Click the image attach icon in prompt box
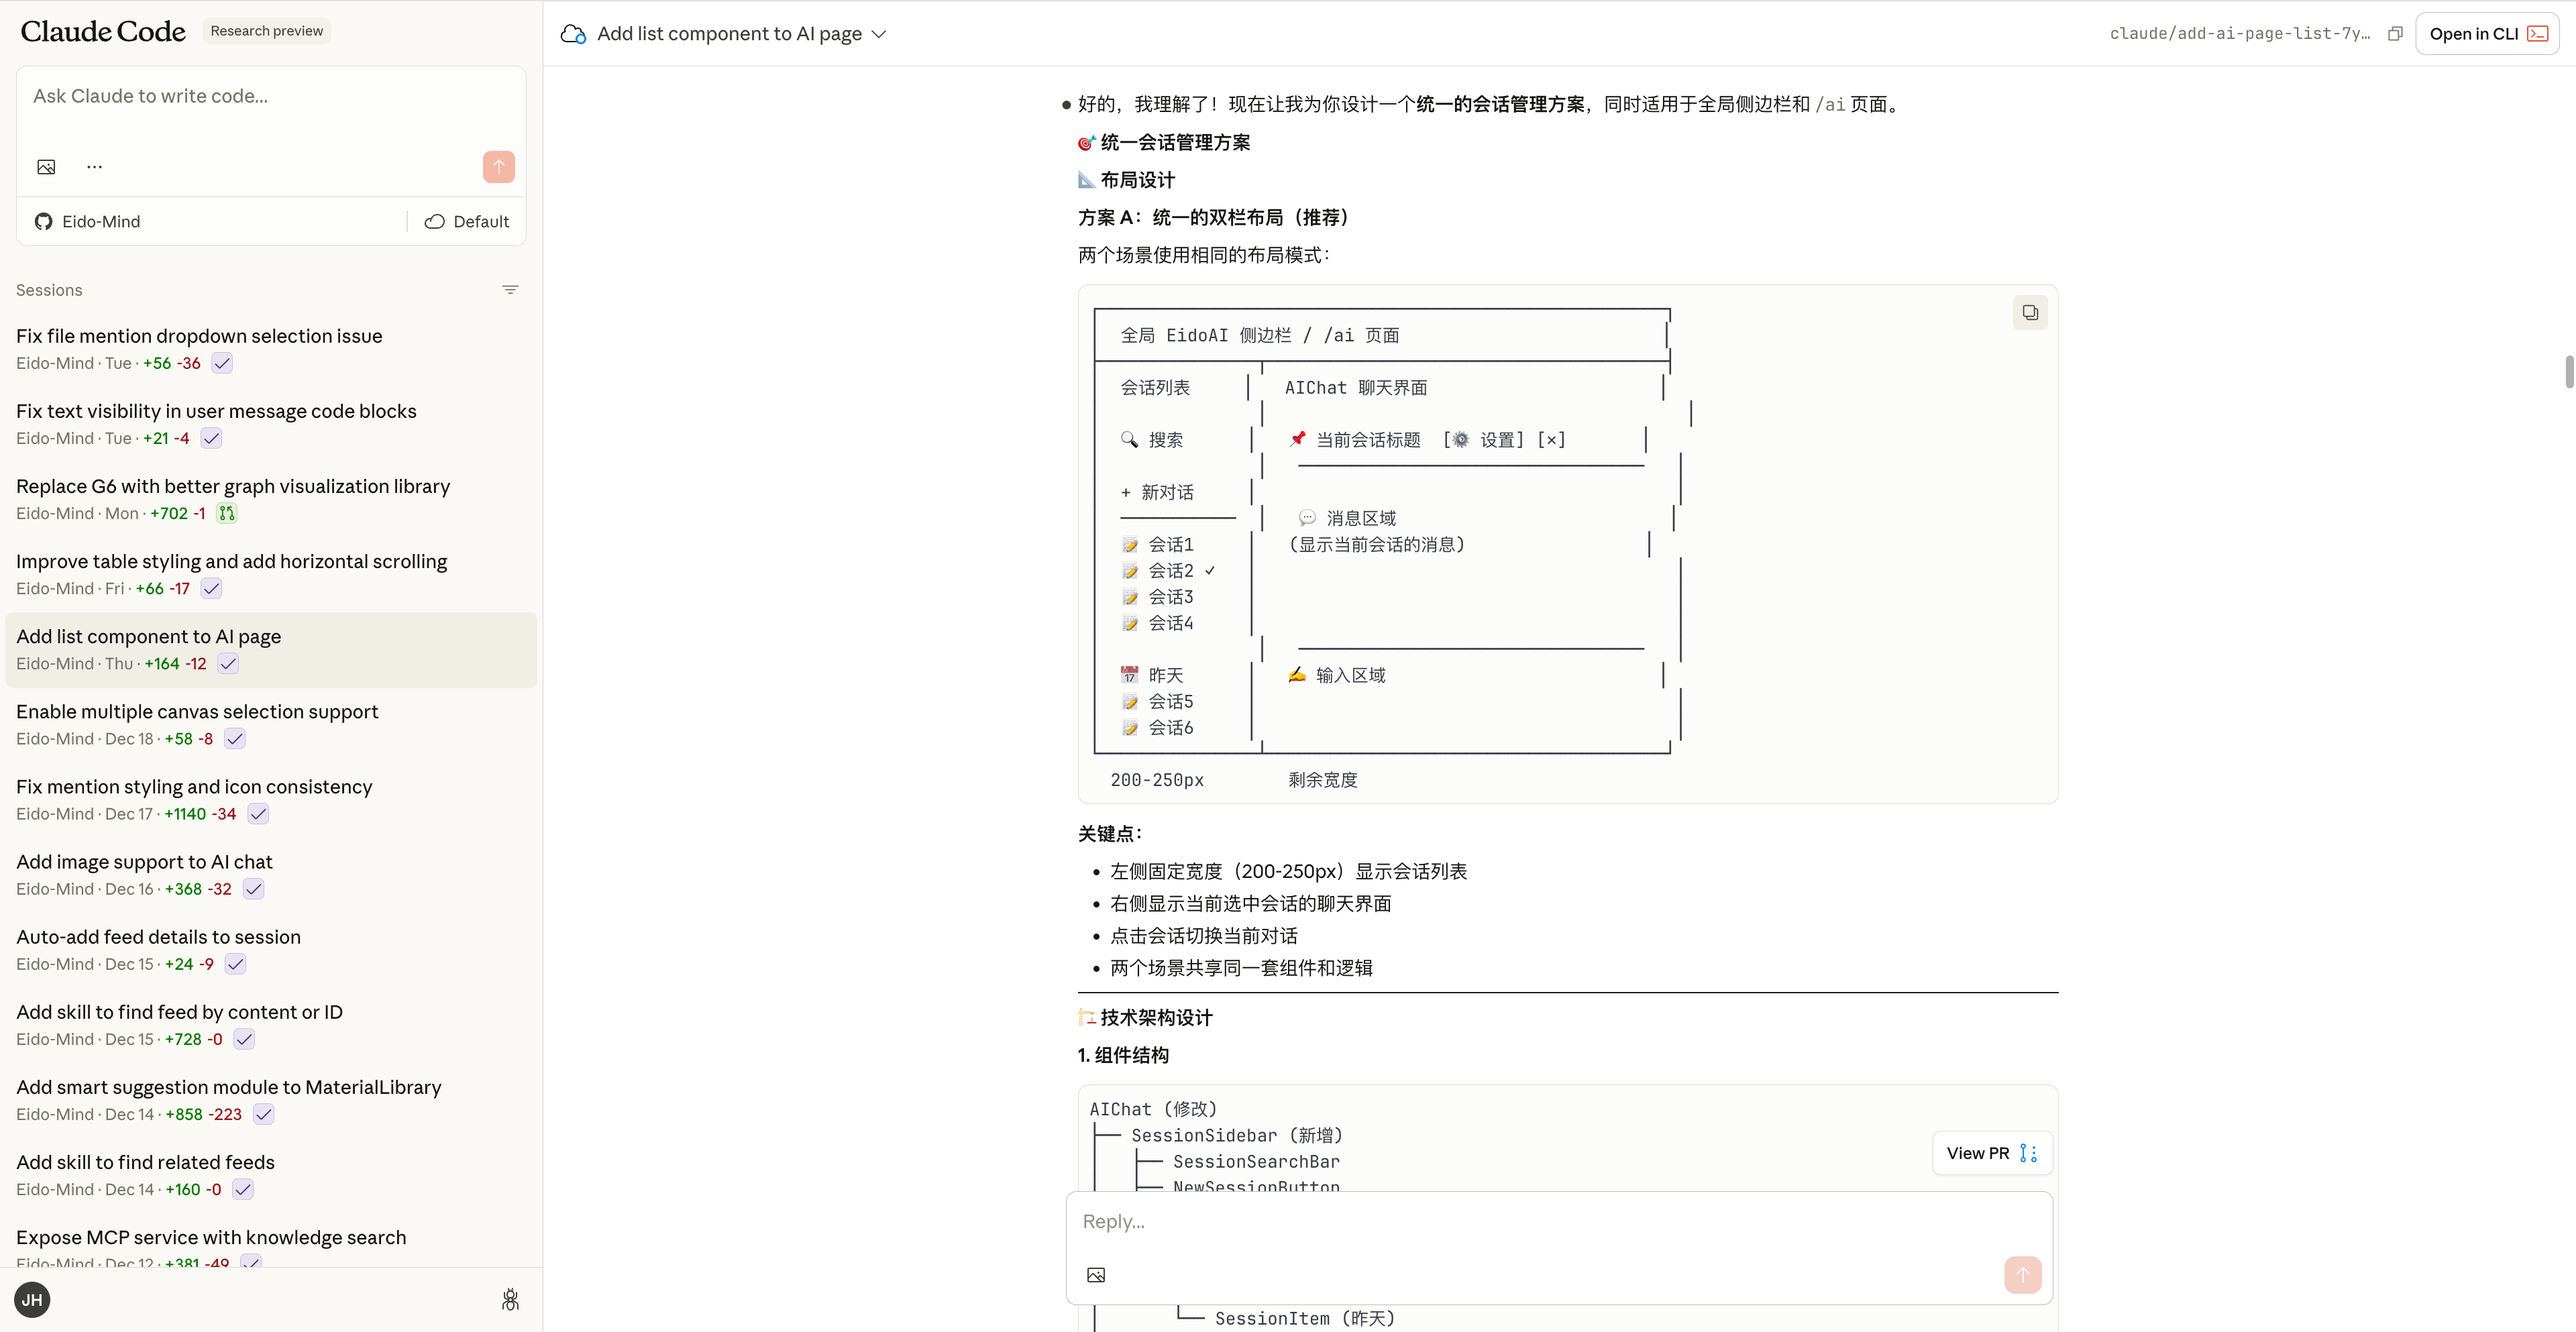 pyautogui.click(x=46, y=167)
